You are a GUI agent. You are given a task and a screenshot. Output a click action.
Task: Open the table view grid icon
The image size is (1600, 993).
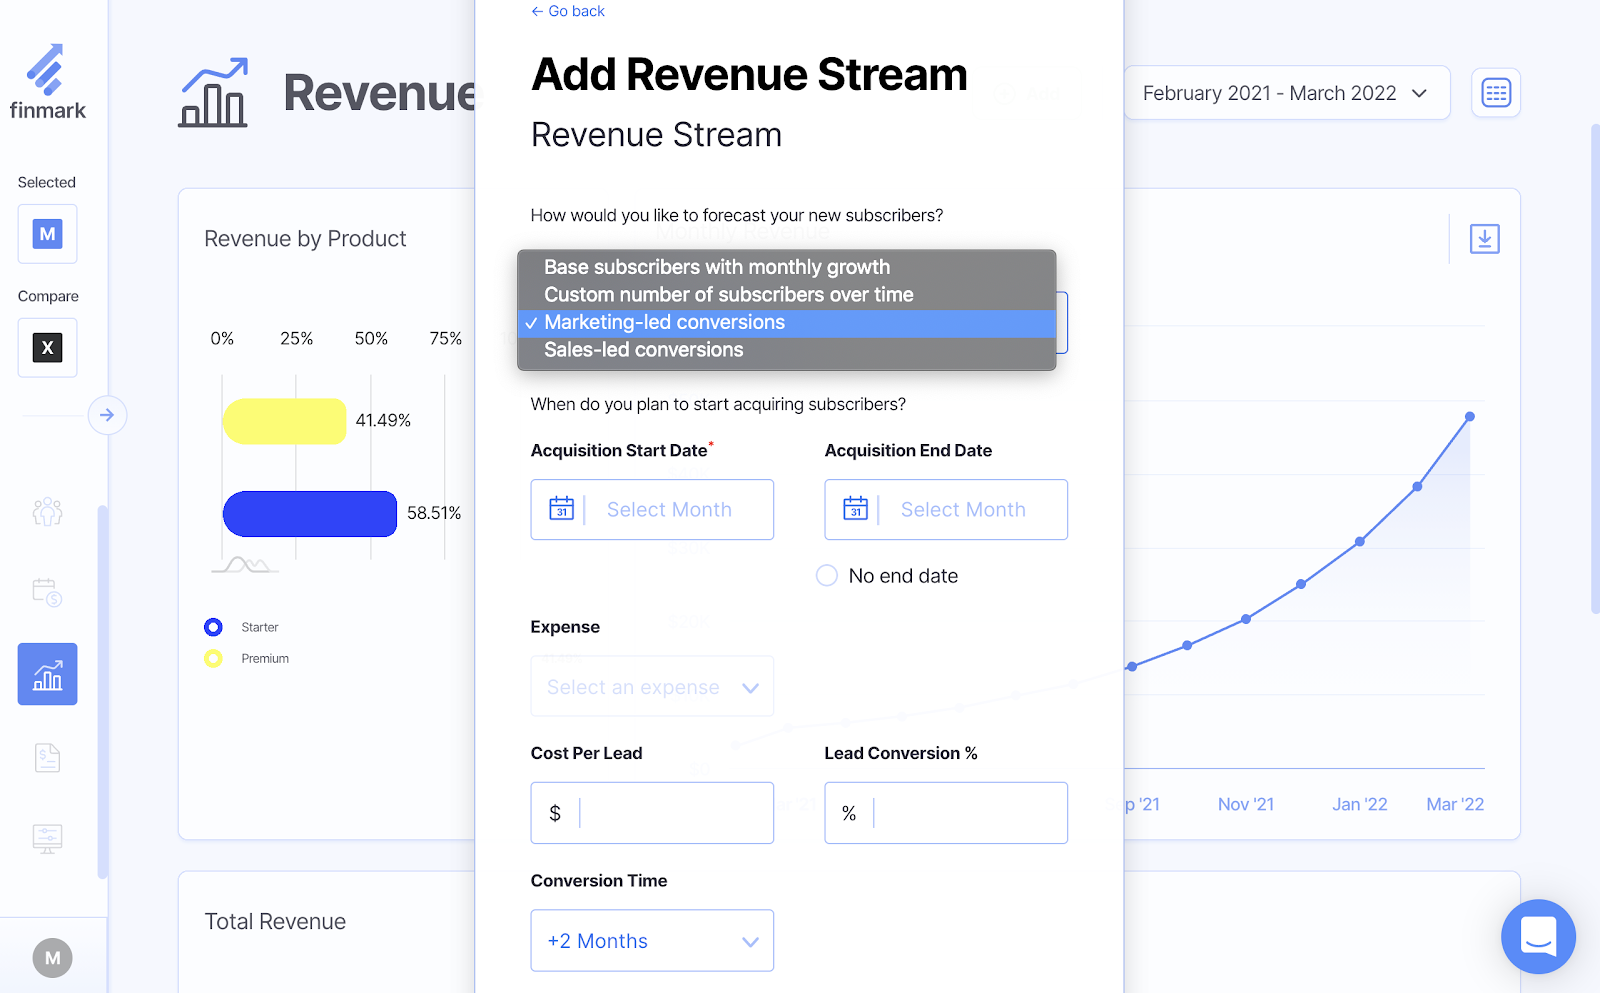[x=1495, y=93]
